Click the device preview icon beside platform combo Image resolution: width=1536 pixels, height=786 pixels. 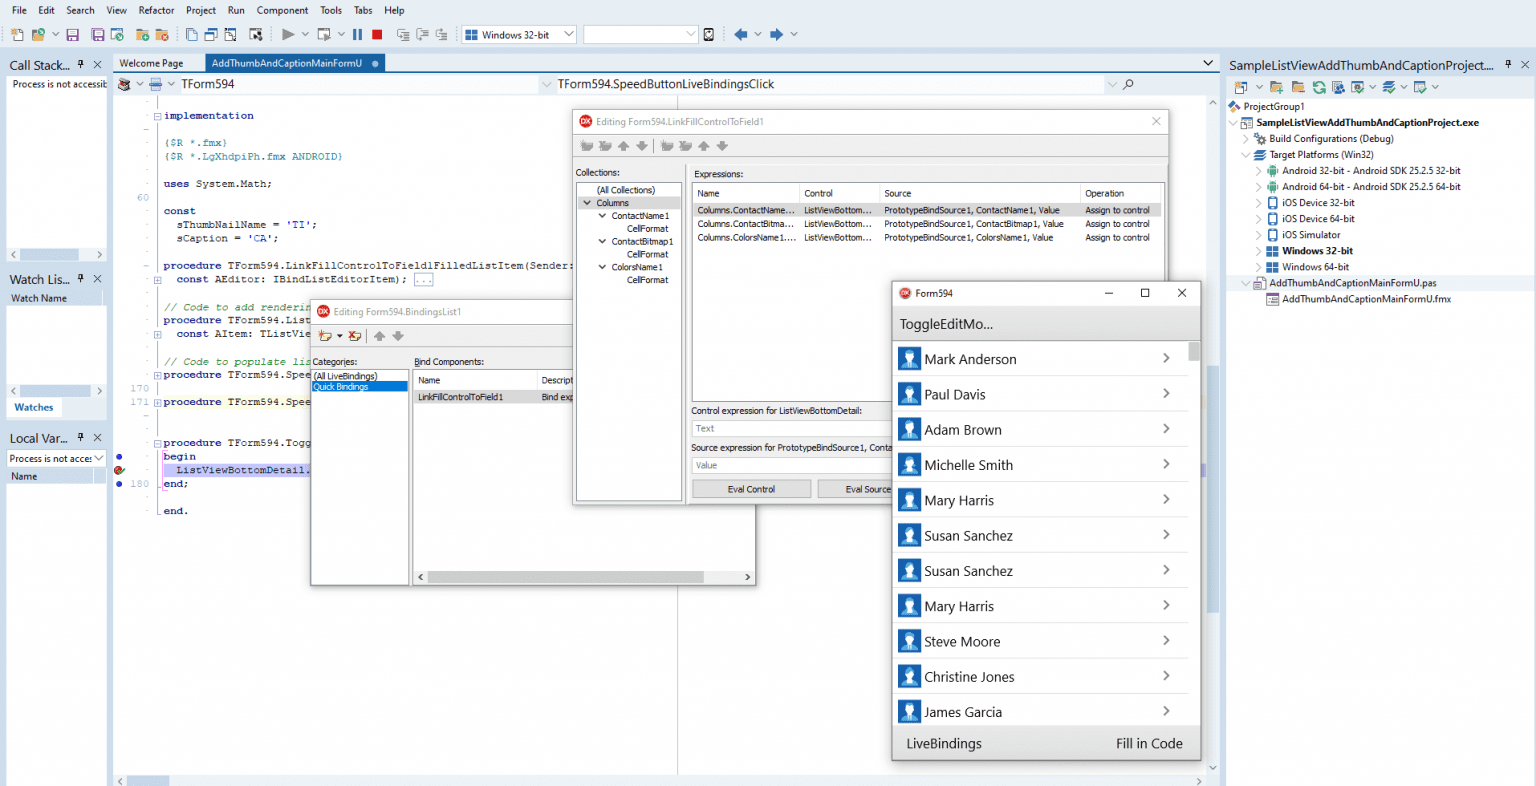pos(709,34)
